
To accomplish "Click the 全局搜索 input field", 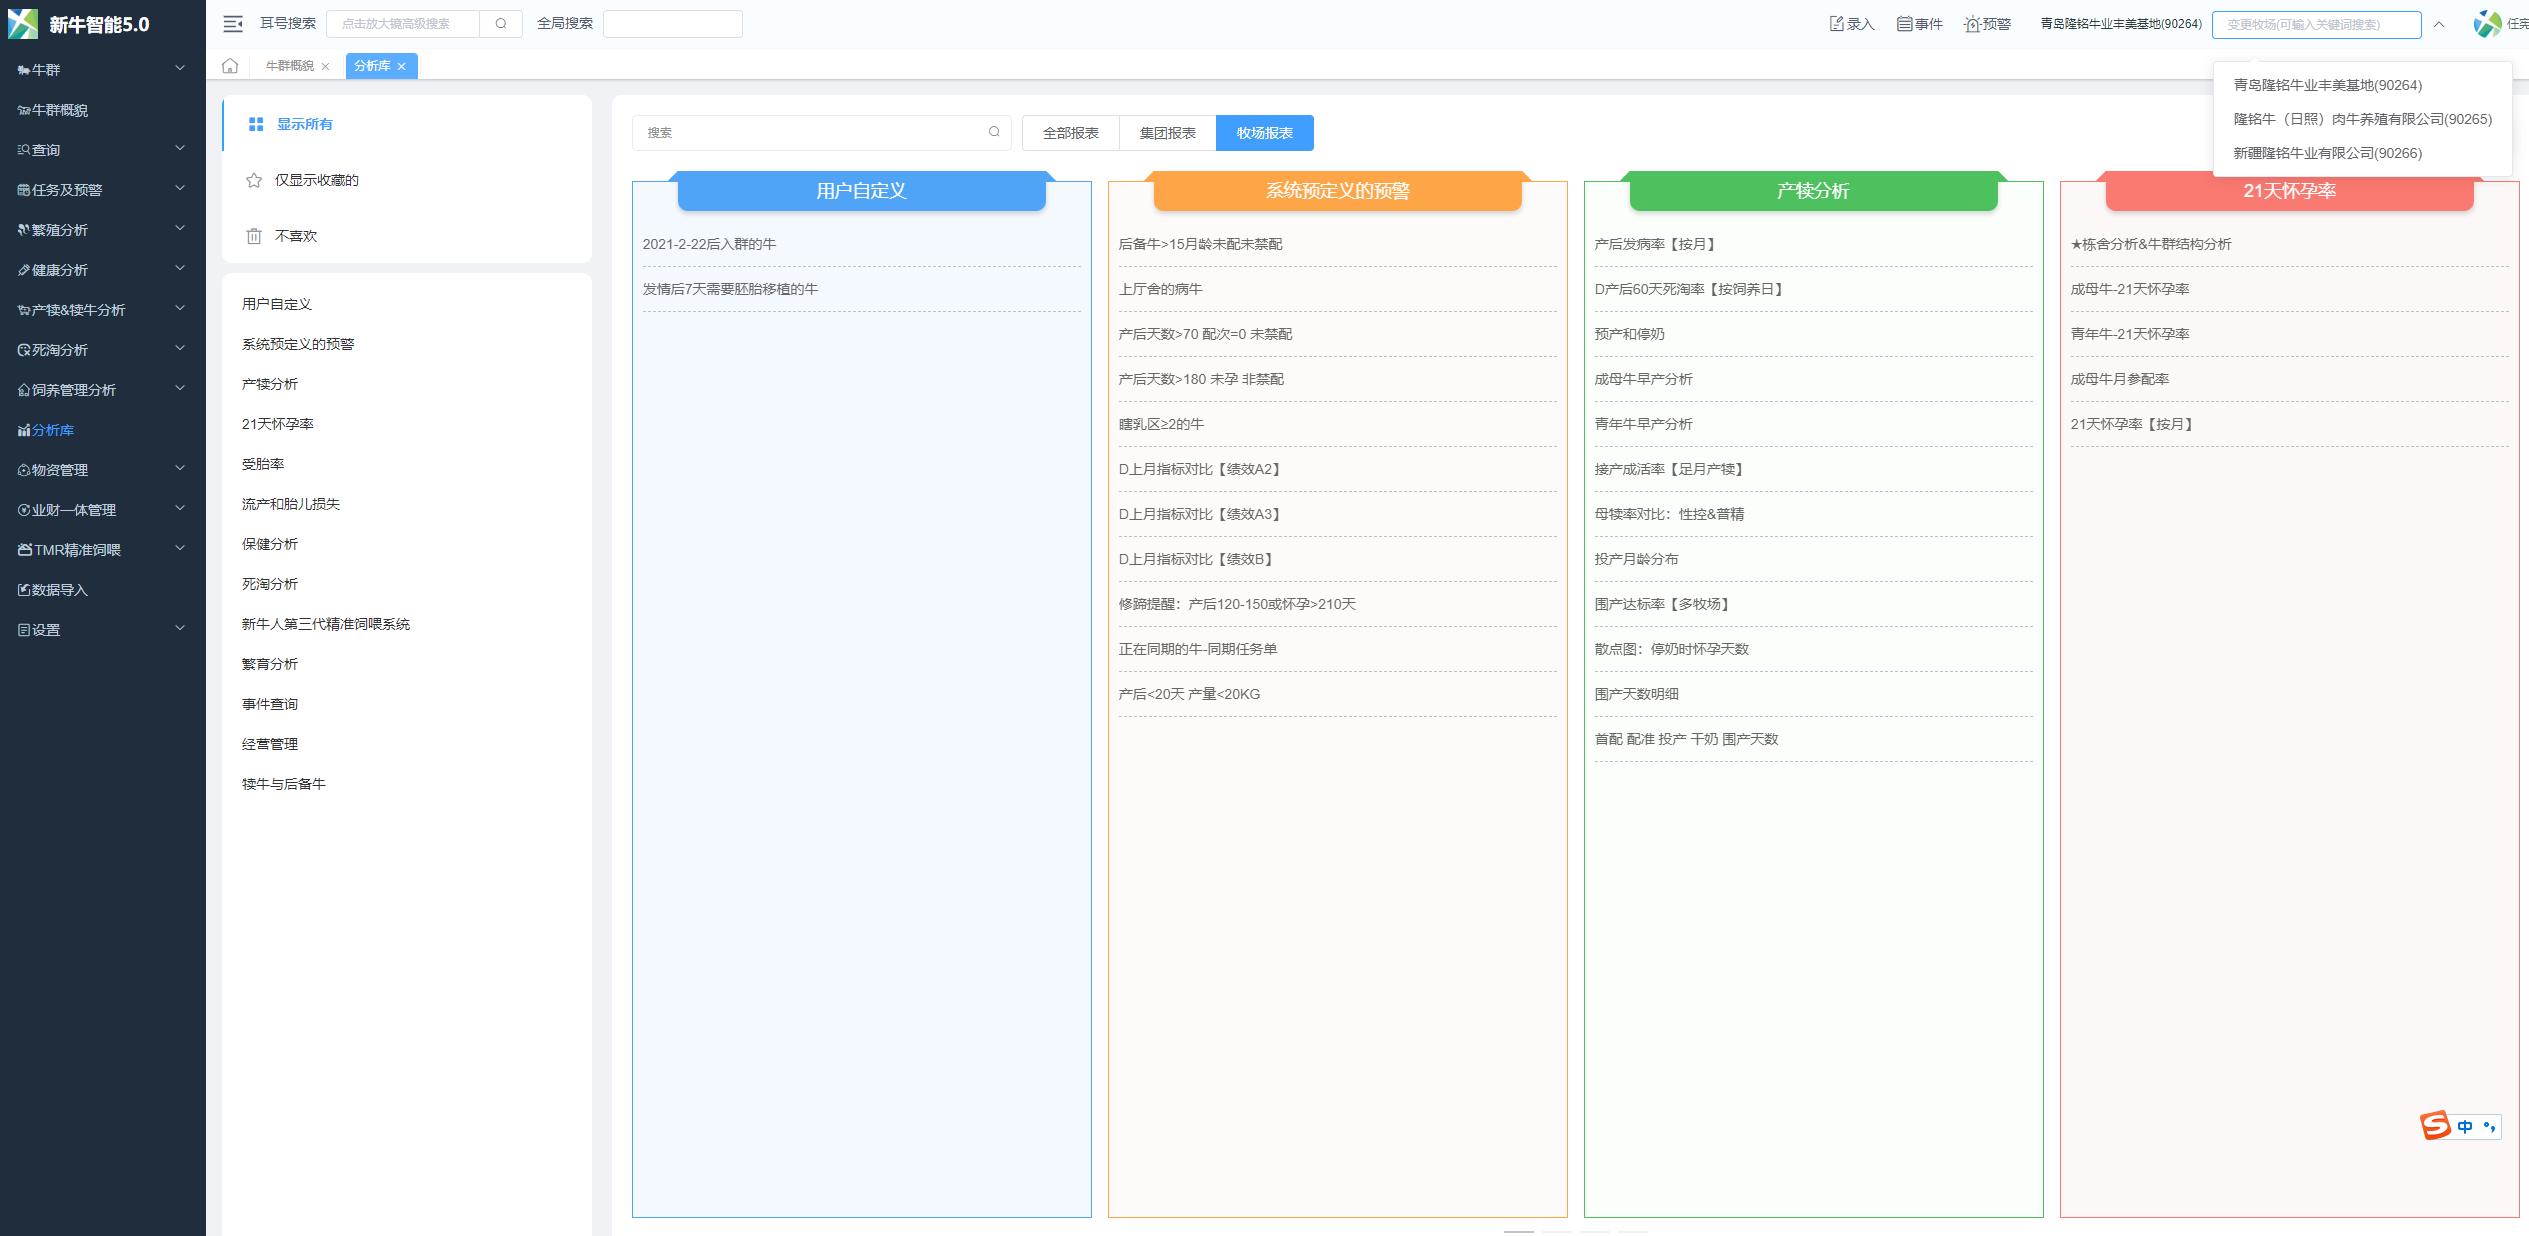I will tap(673, 24).
